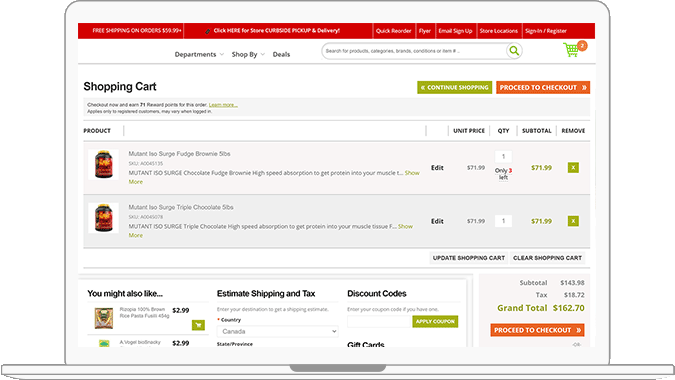Open Sign-In / Register
This screenshot has width=675, height=380.
point(546,31)
